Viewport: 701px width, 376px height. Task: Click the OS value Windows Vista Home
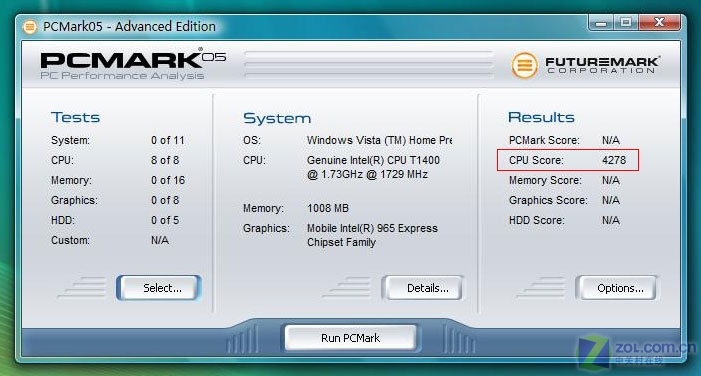[x=380, y=140]
